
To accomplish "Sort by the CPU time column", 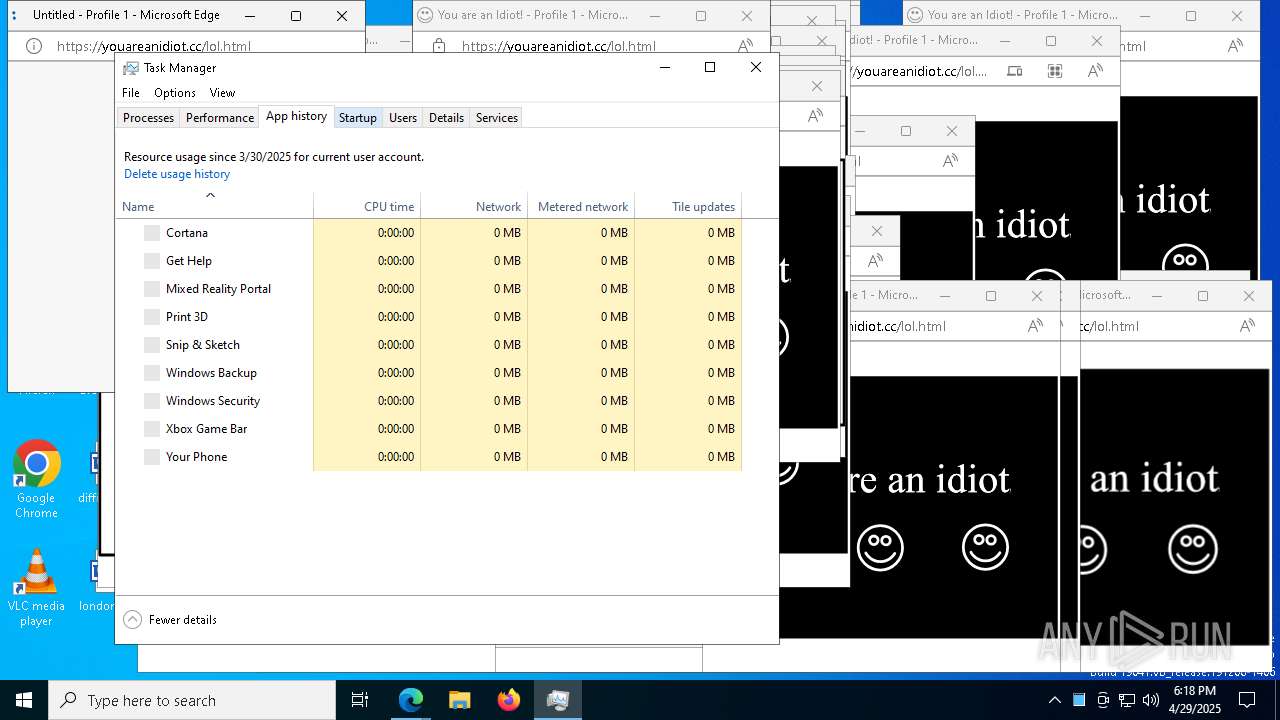I will (367, 206).
